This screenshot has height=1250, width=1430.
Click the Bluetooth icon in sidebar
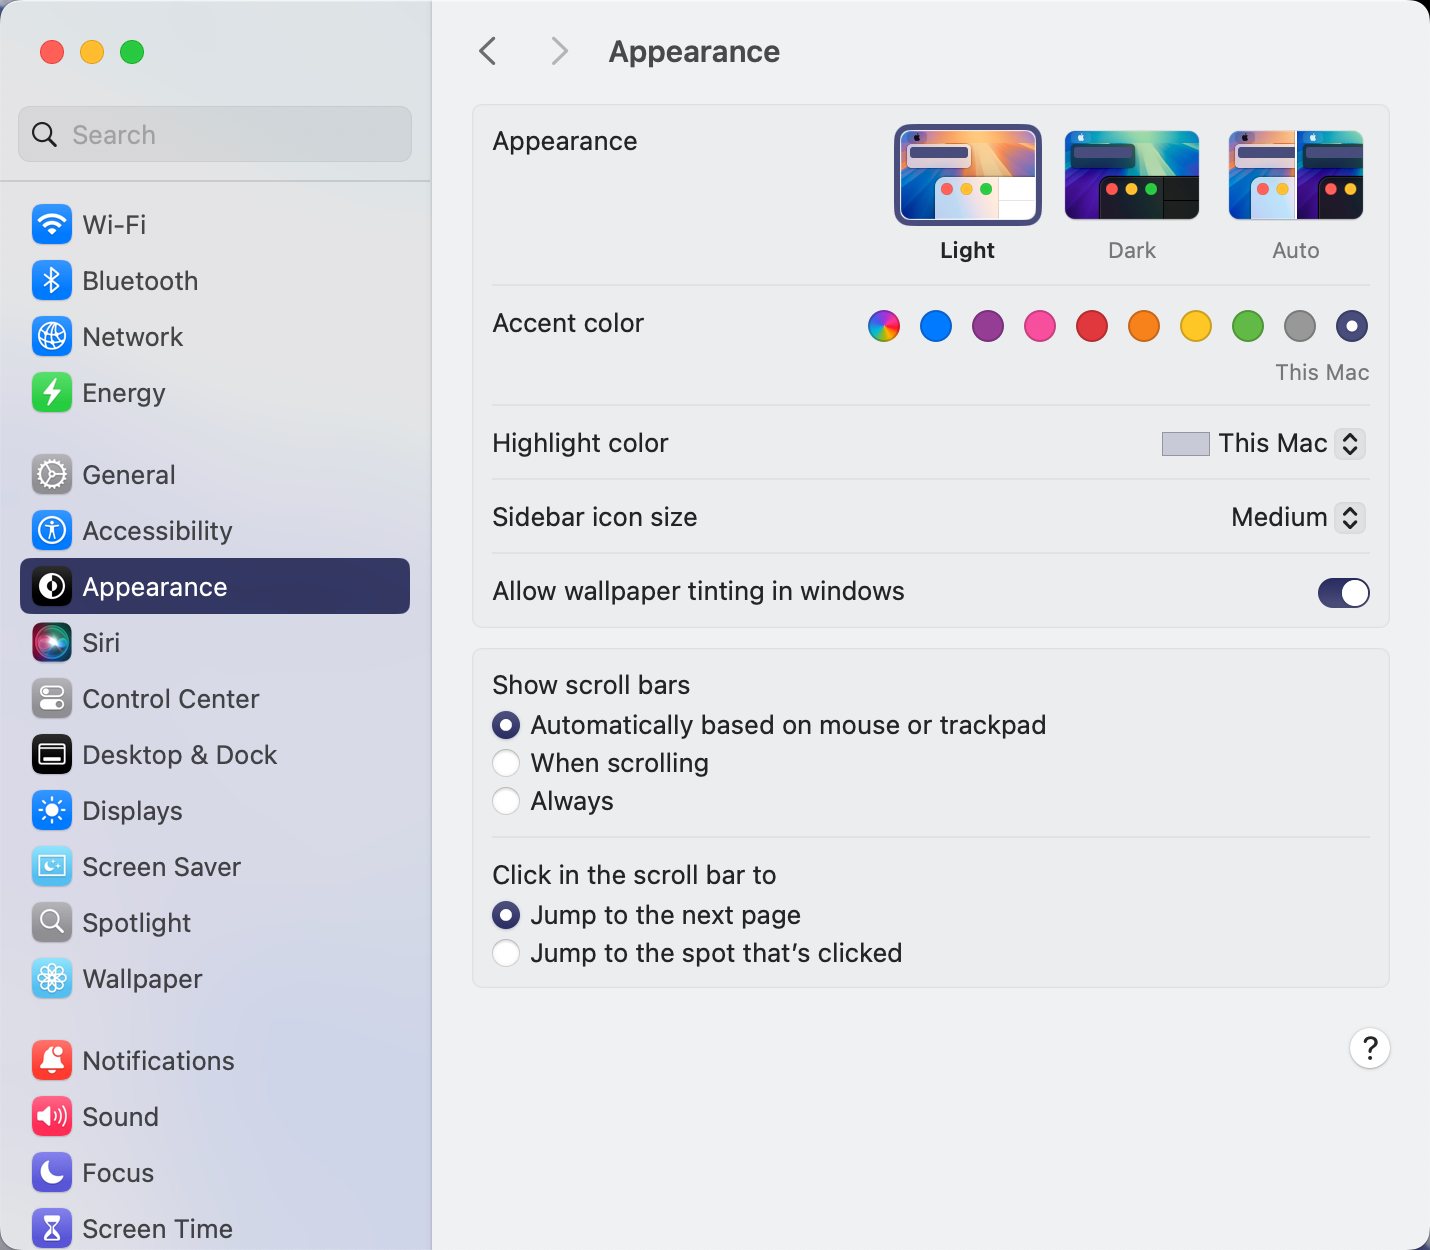point(52,281)
